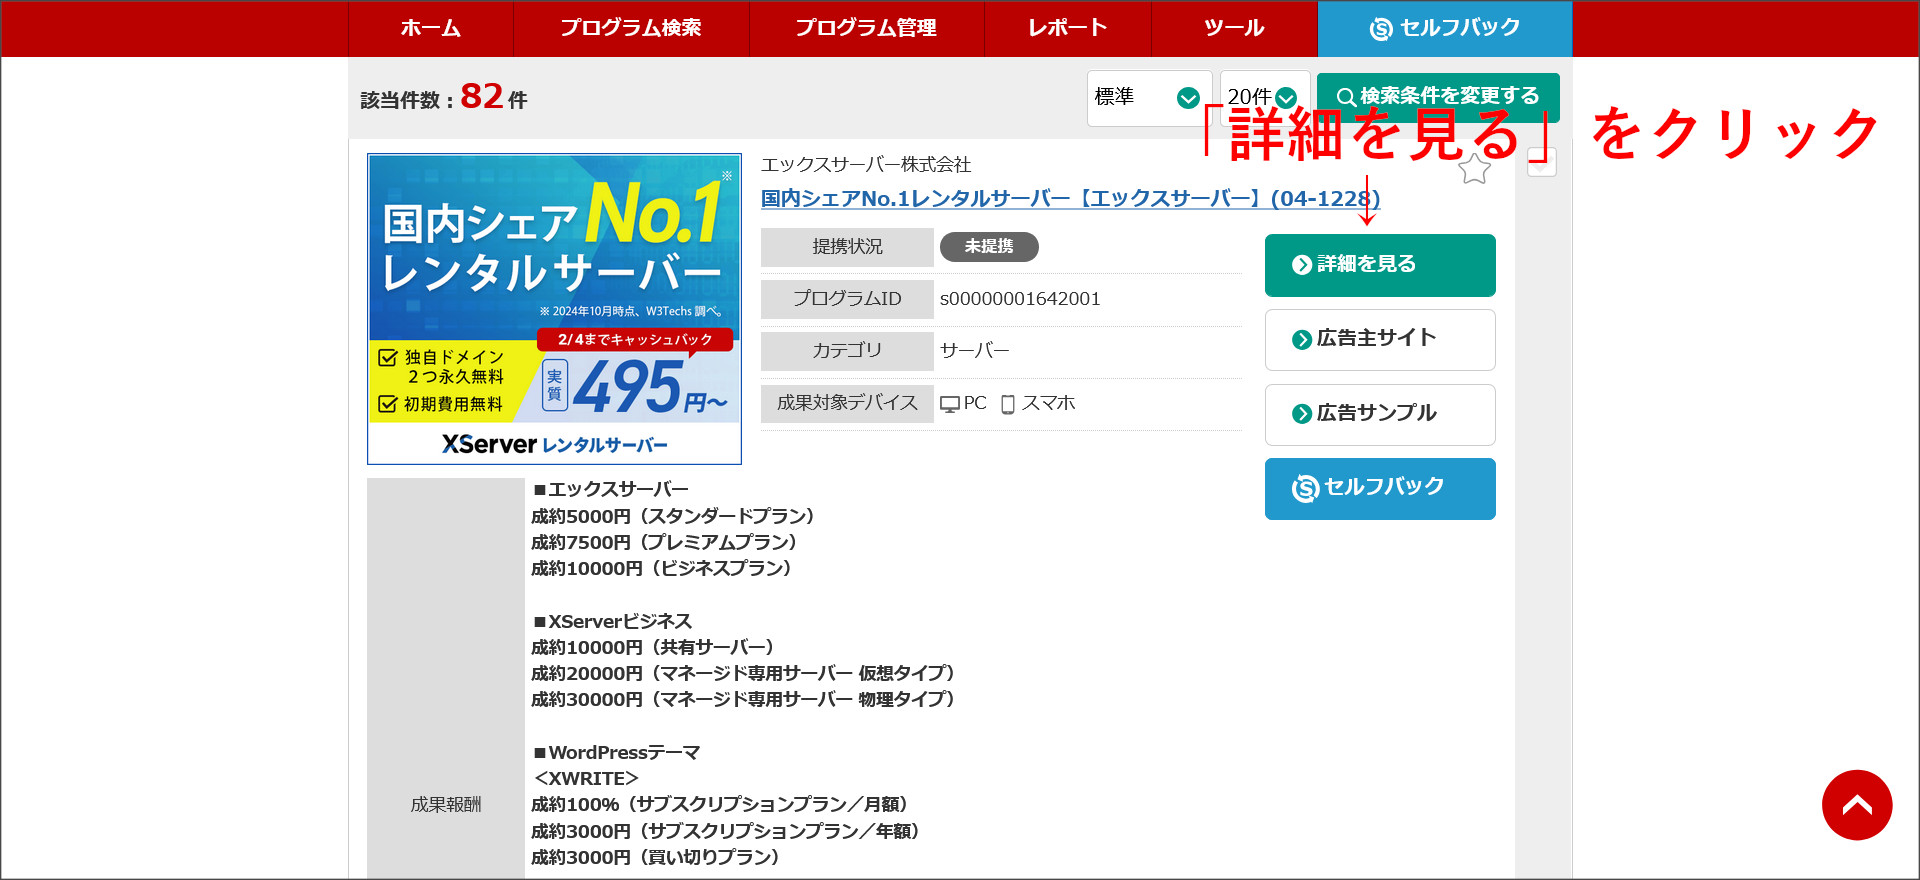Image resolution: width=1920 pixels, height=880 pixels.
Task: Open the 国内シェアNo.1レンタルサーバー program link
Action: (x=1070, y=199)
